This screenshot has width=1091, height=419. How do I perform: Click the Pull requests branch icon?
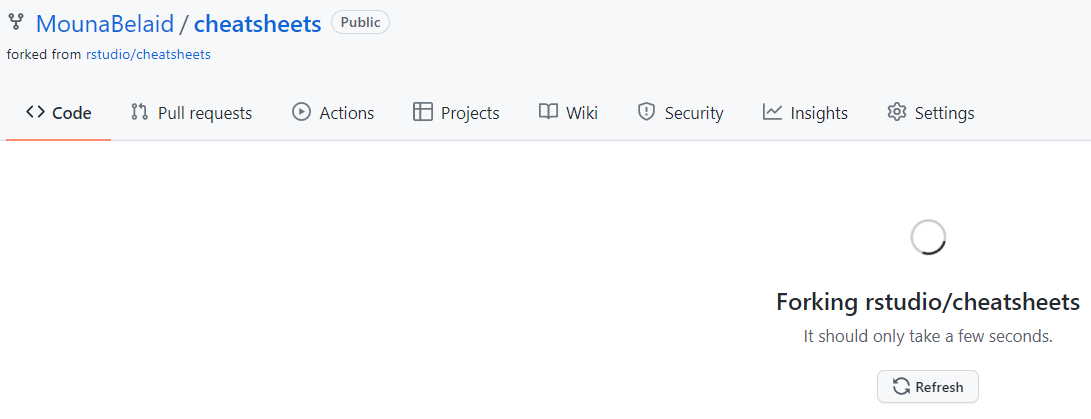point(139,112)
